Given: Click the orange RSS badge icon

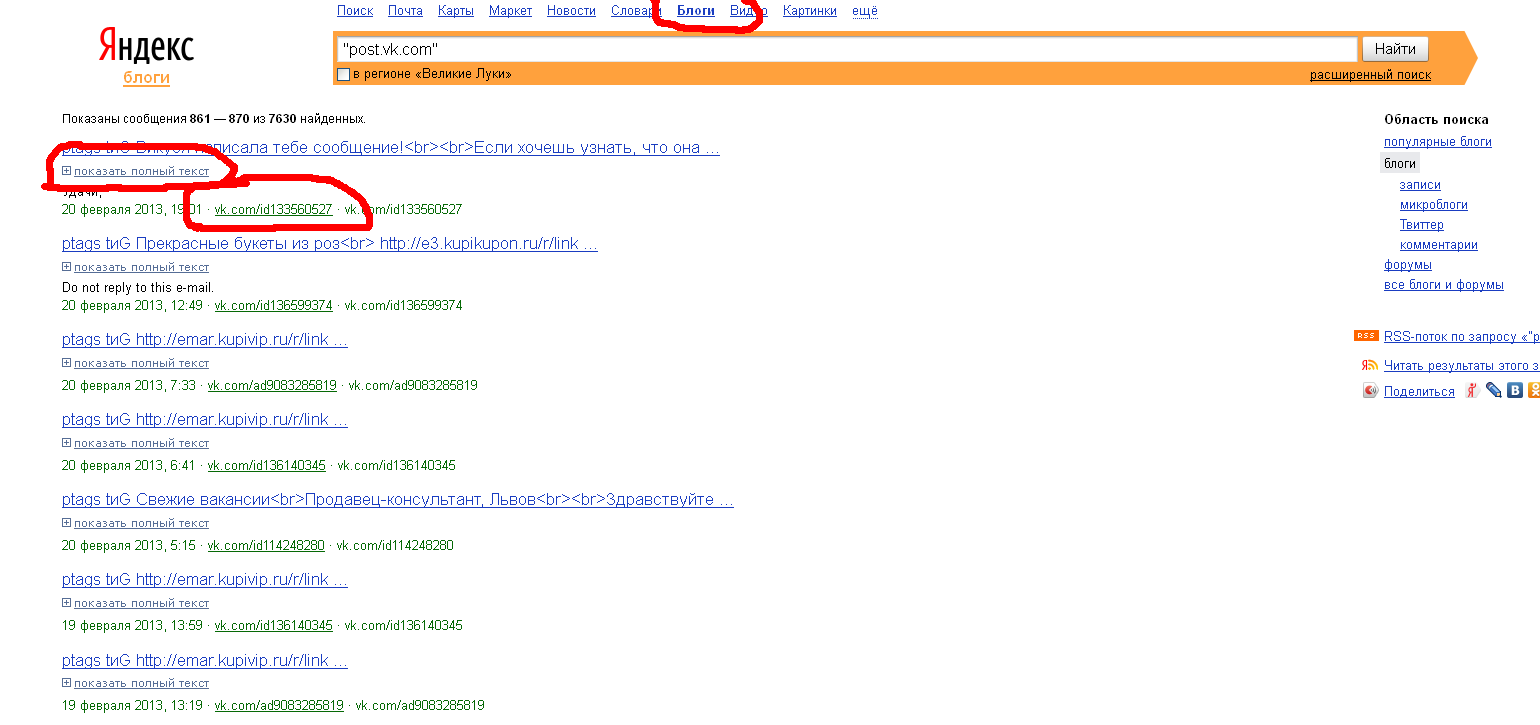Looking at the screenshot, I should click(x=1366, y=336).
